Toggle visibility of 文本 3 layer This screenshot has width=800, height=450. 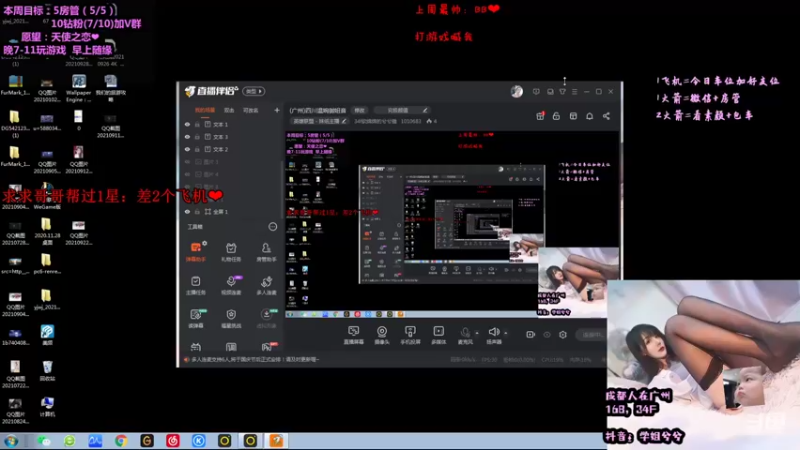(x=187, y=137)
